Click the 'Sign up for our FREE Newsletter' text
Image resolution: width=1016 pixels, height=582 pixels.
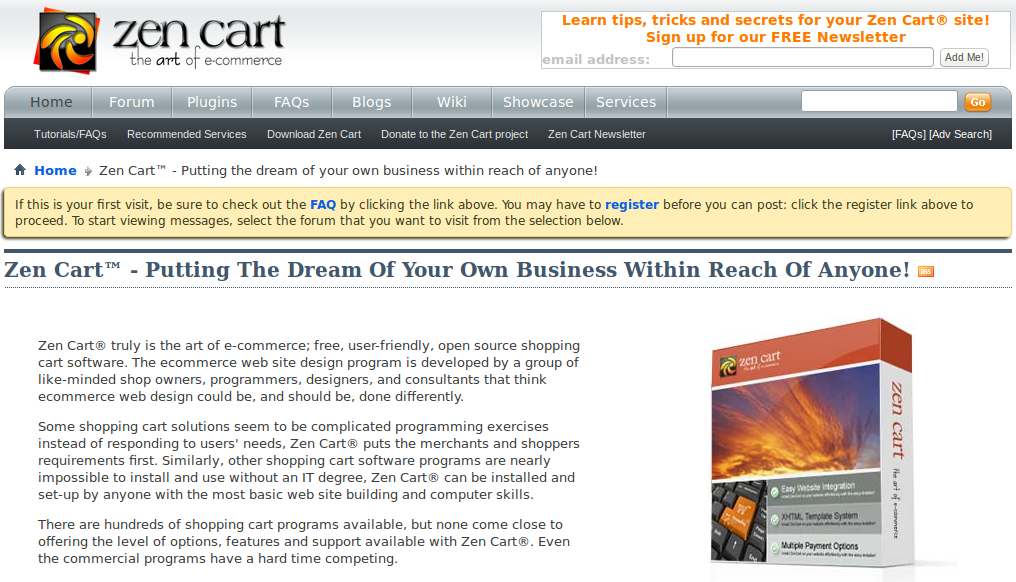pos(776,37)
